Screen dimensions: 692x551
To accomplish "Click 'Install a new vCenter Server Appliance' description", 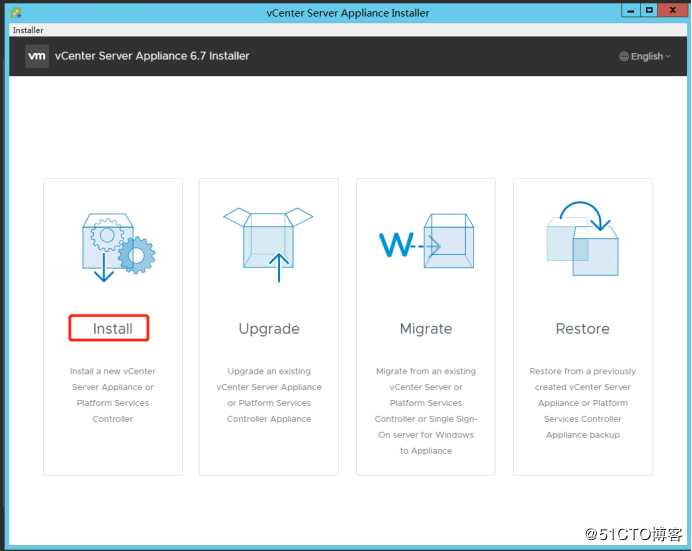I will (113, 395).
